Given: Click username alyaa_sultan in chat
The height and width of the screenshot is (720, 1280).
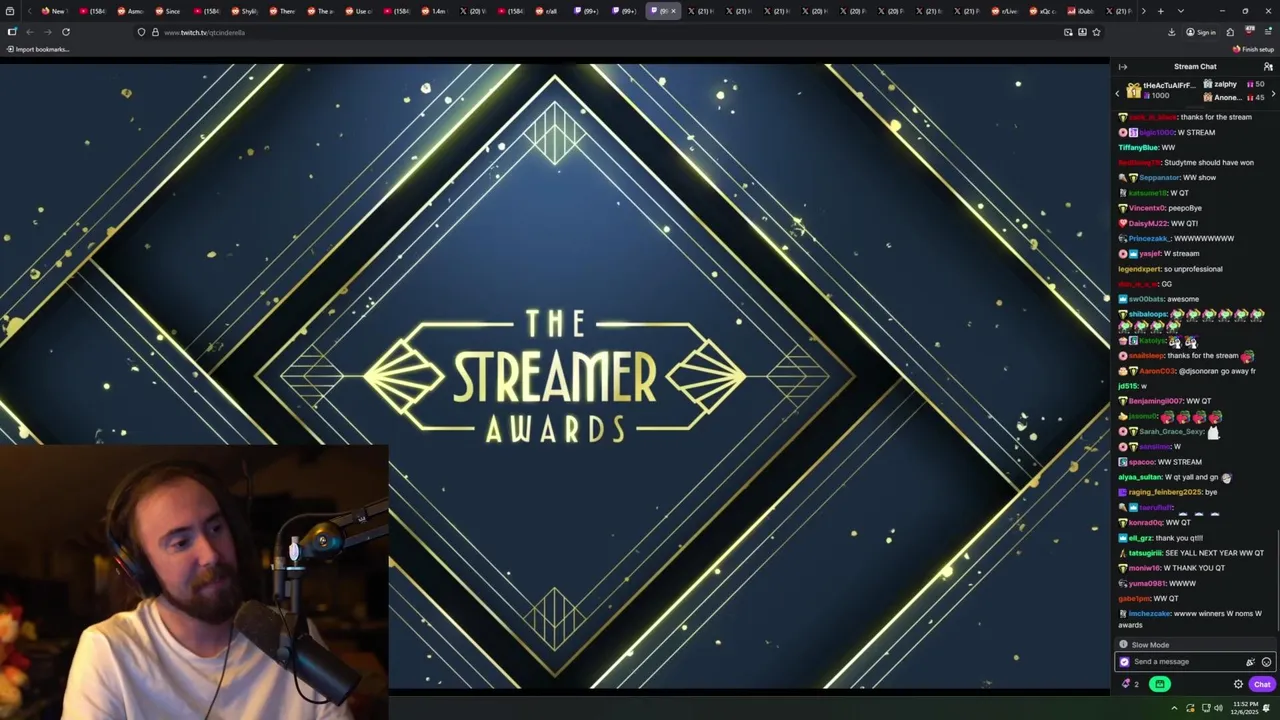Looking at the screenshot, I should pos(1140,477).
